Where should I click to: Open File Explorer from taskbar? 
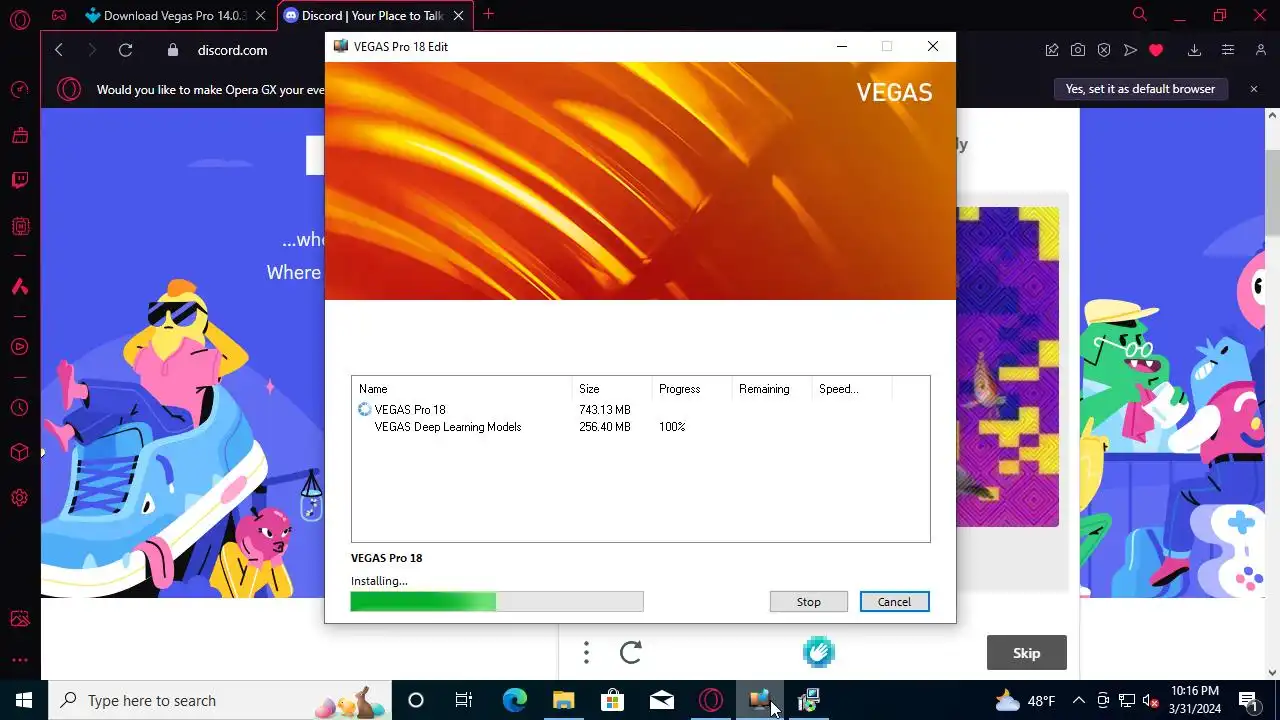coord(563,700)
